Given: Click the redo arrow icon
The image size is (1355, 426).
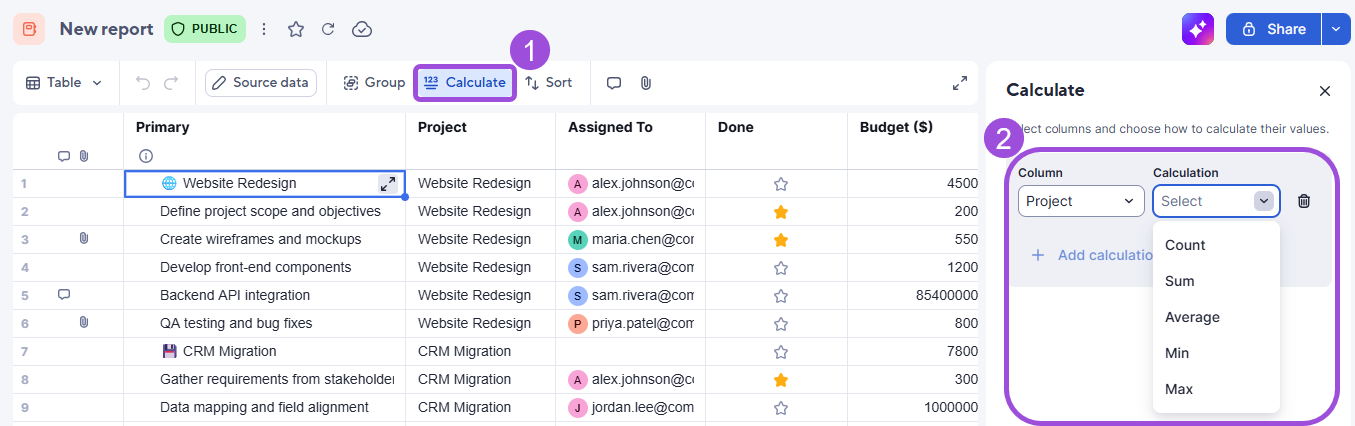Looking at the screenshot, I should tap(171, 83).
